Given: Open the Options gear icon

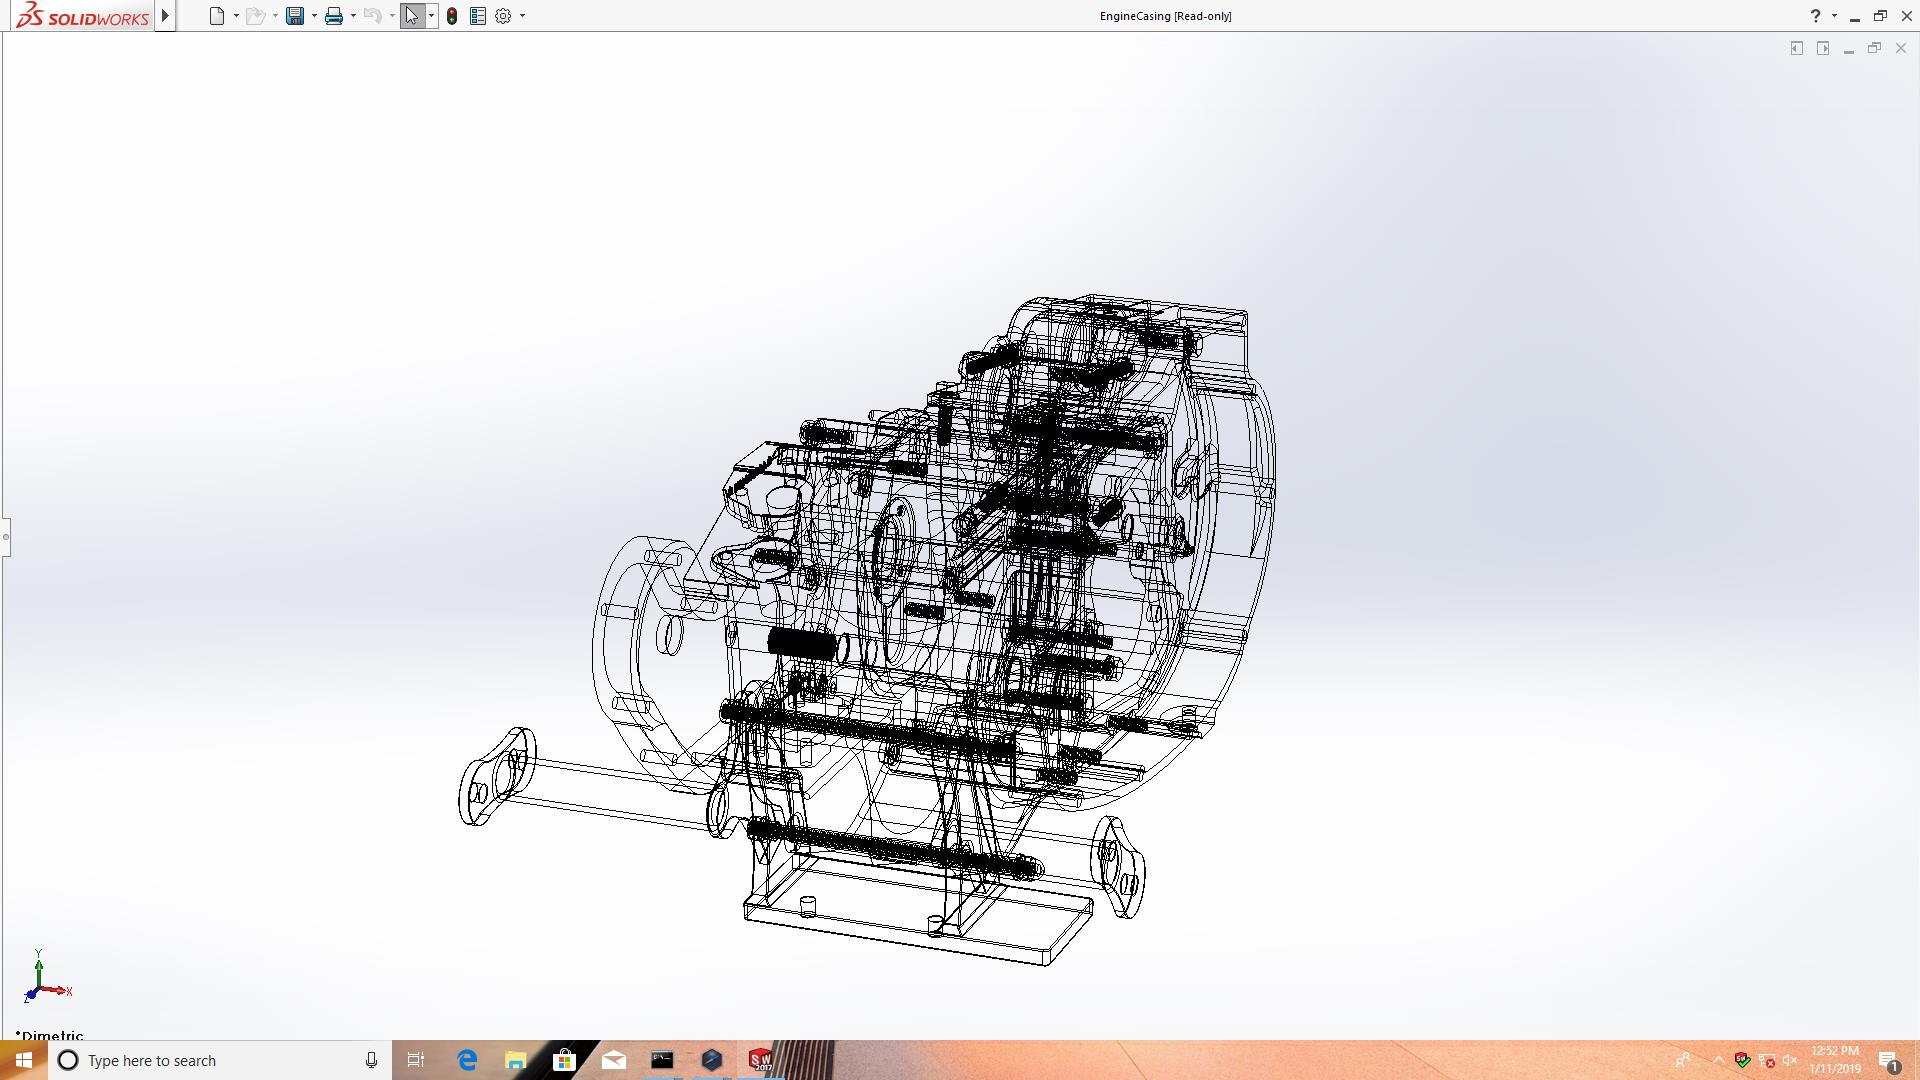Looking at the screenshot, I should coord(503,16).
